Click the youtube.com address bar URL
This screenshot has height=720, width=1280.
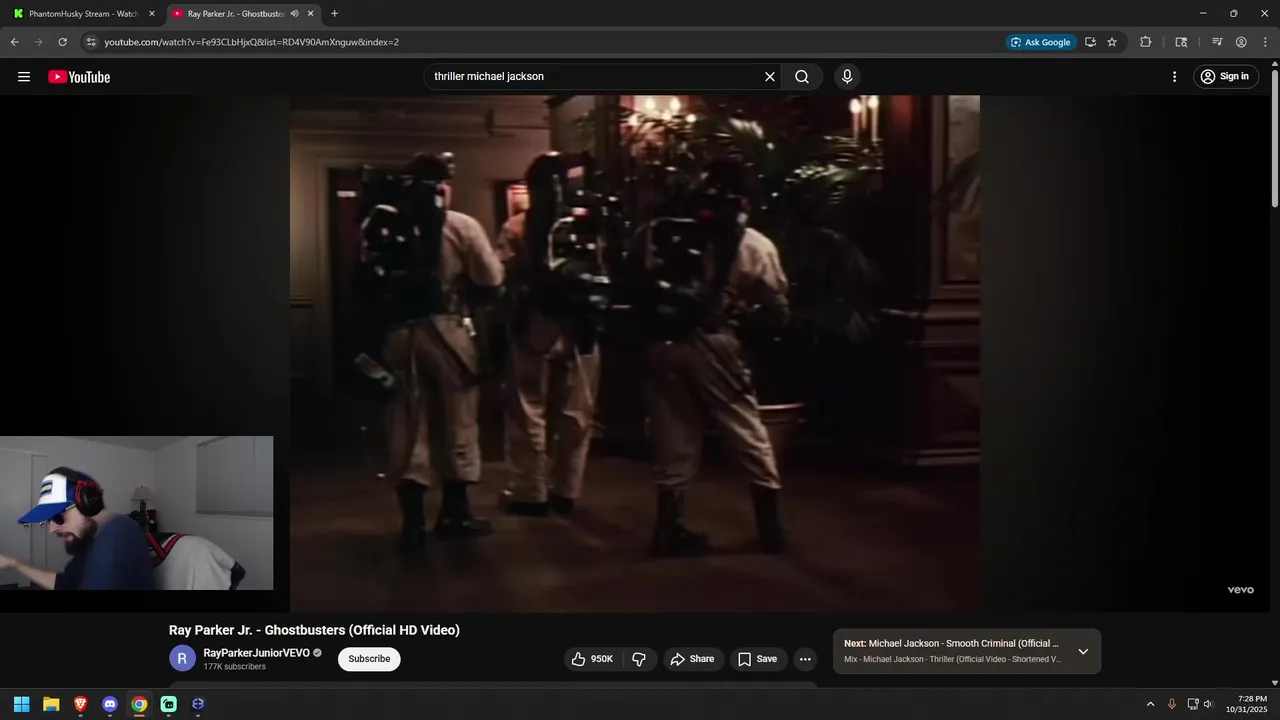(x=252, y=42)
